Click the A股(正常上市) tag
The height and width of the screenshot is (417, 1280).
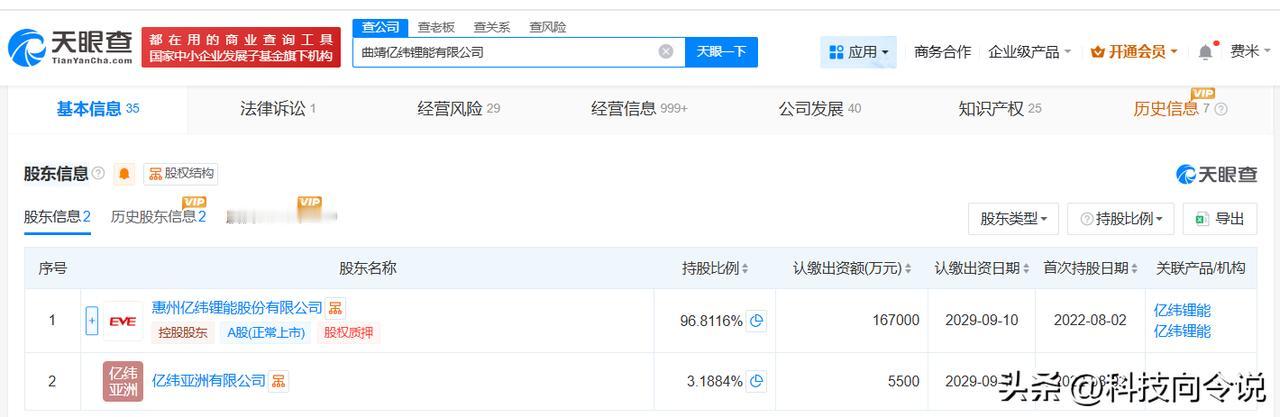pos(265,333)
